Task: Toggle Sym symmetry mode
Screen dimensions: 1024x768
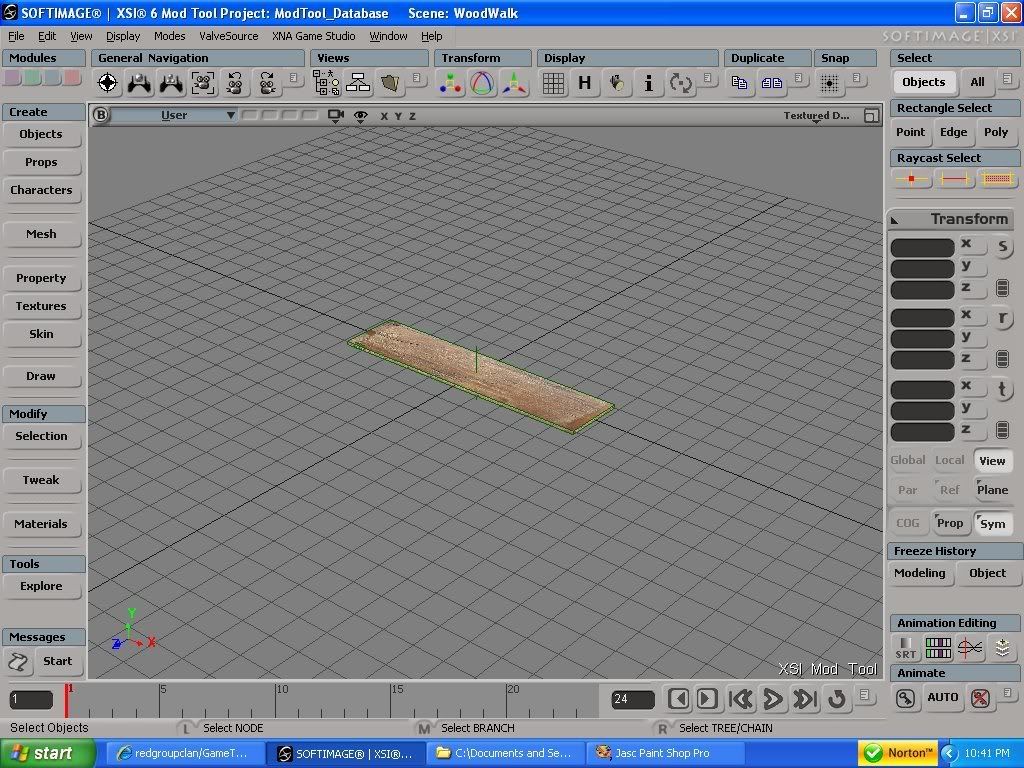Action: pyautogui.click(x=992, y=524)
